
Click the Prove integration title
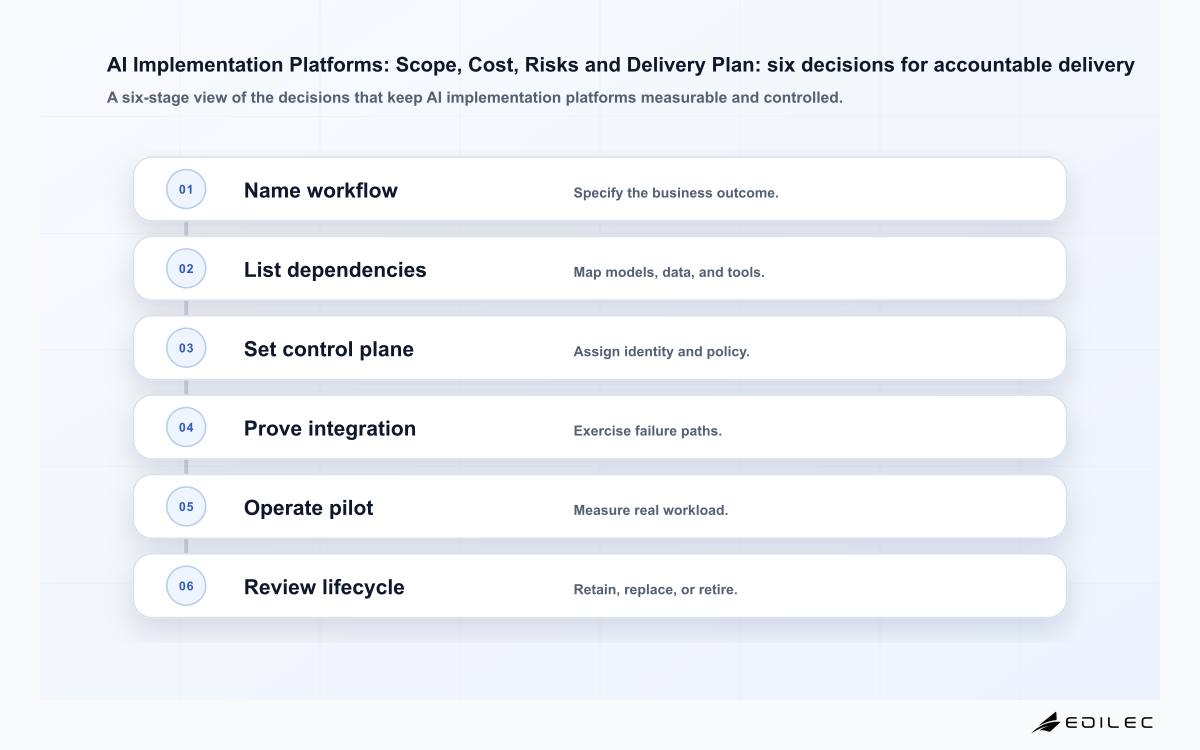[330, 428]
